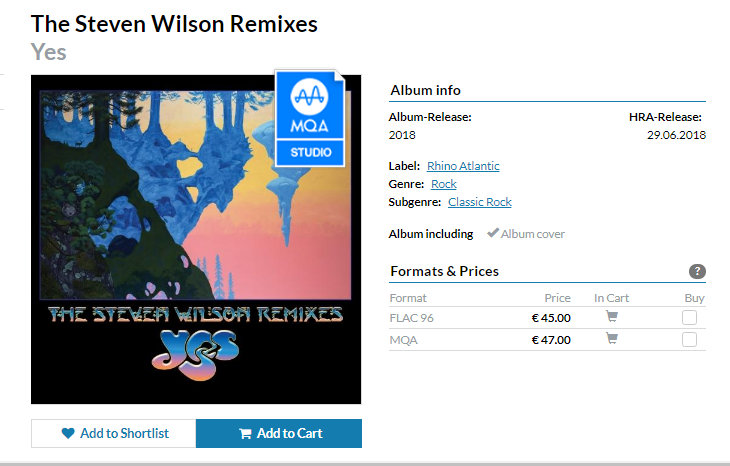The width and height of the screenshot is (730, 466).
Task: Click cart icon in FLAC 96 row
Action: point(612,317)
